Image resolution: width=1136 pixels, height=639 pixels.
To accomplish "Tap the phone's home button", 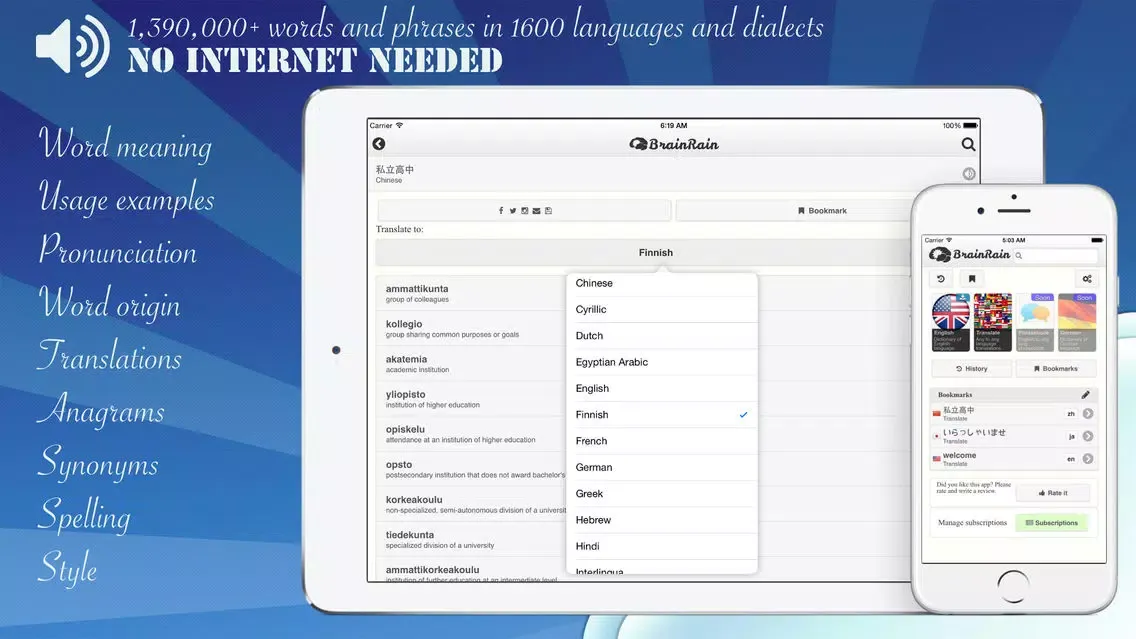I will 1013,585.
